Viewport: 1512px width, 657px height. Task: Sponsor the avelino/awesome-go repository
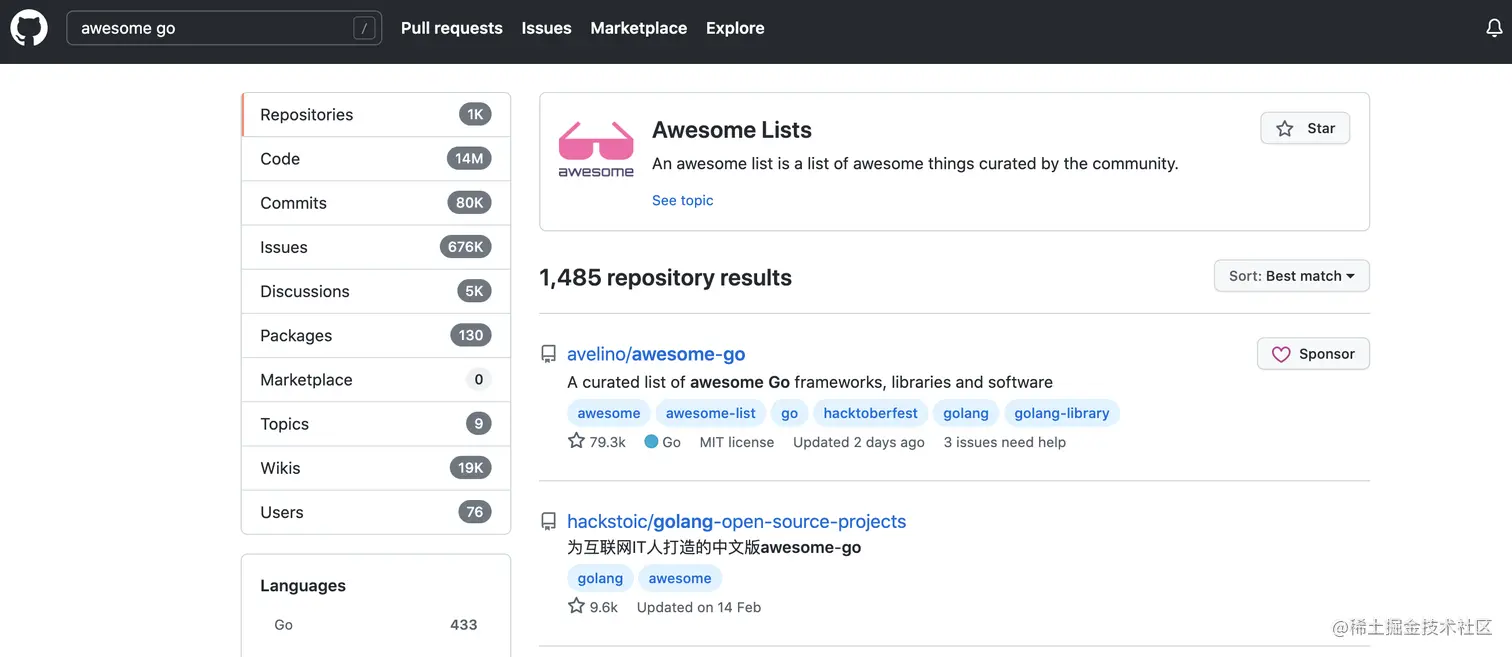tap(1313, 354)
